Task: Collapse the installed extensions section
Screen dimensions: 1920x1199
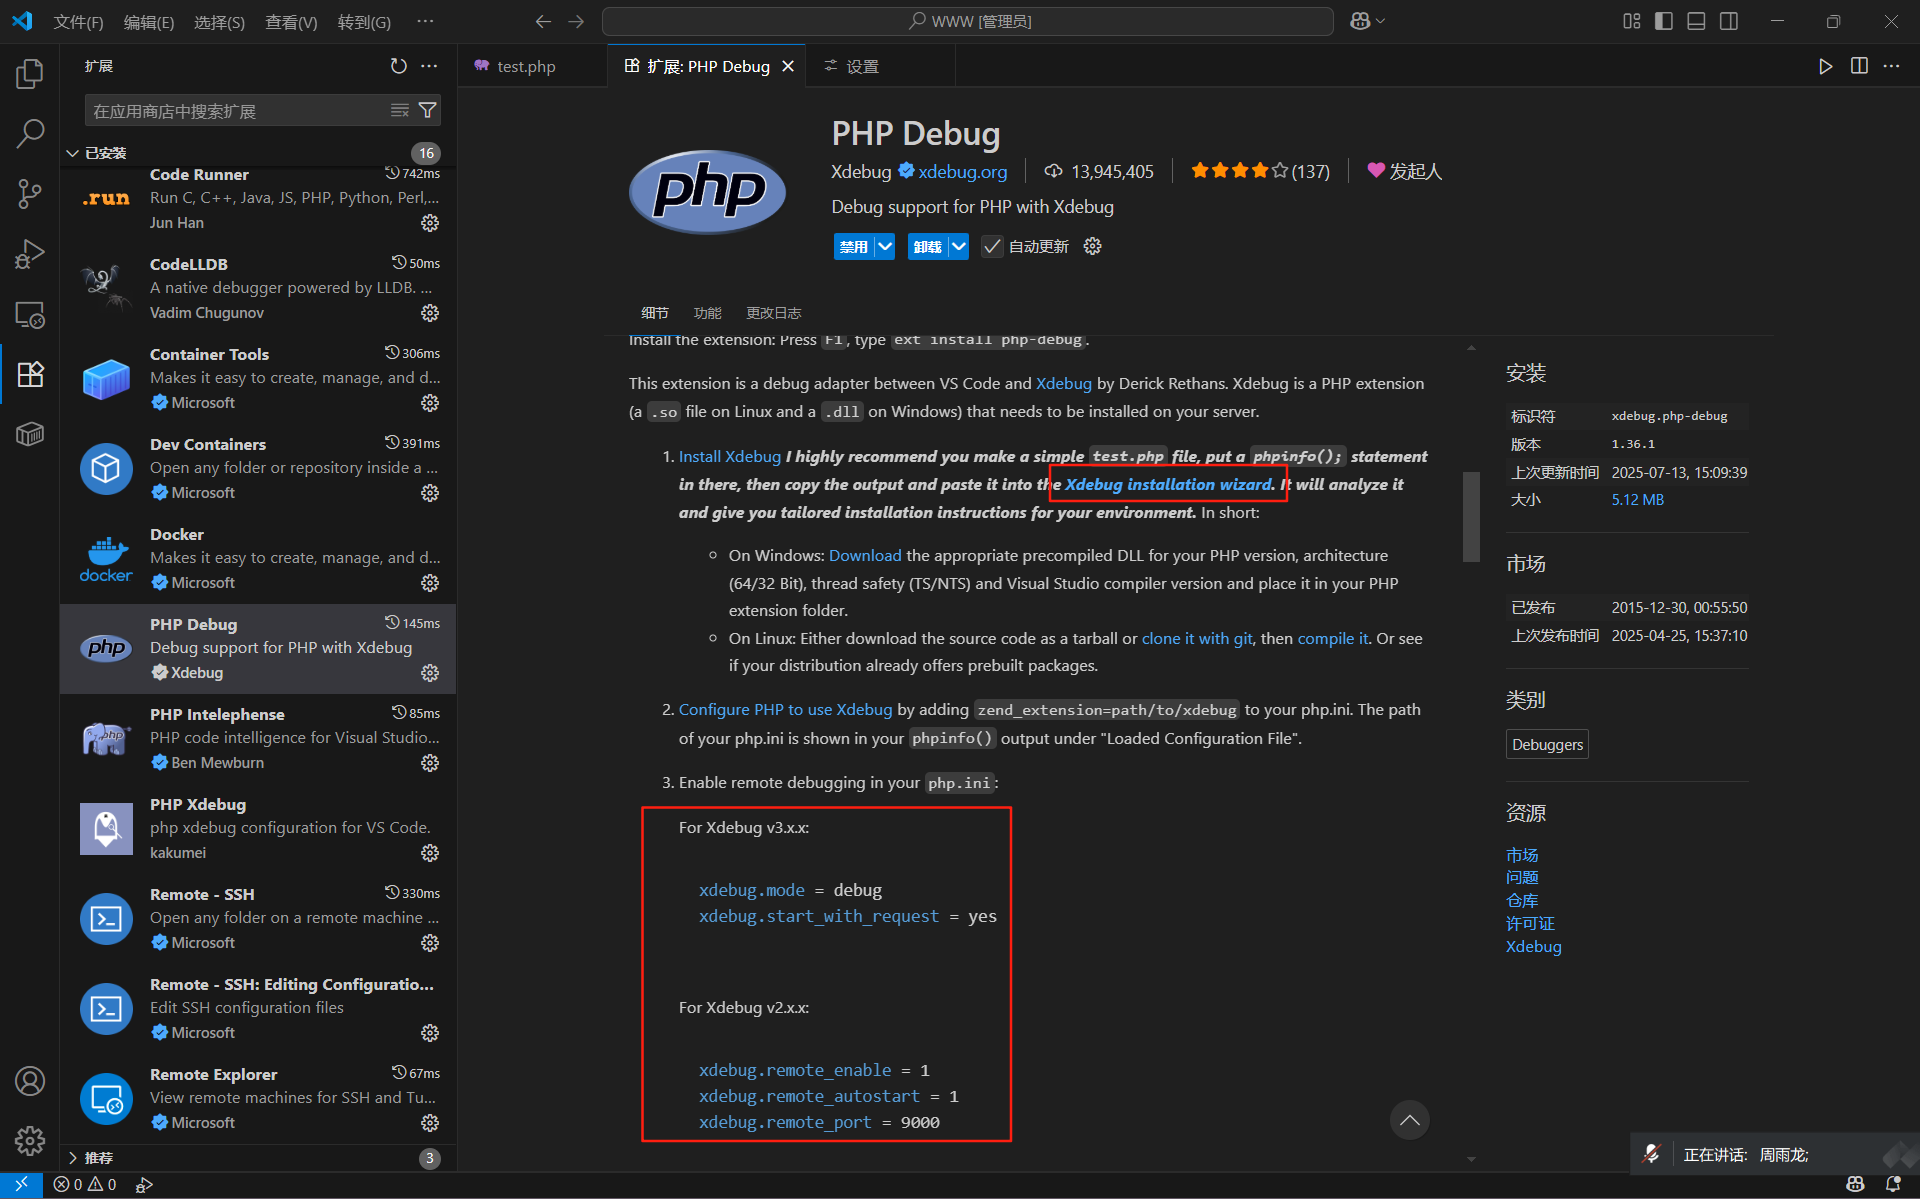Action: (x=72, y=153)
